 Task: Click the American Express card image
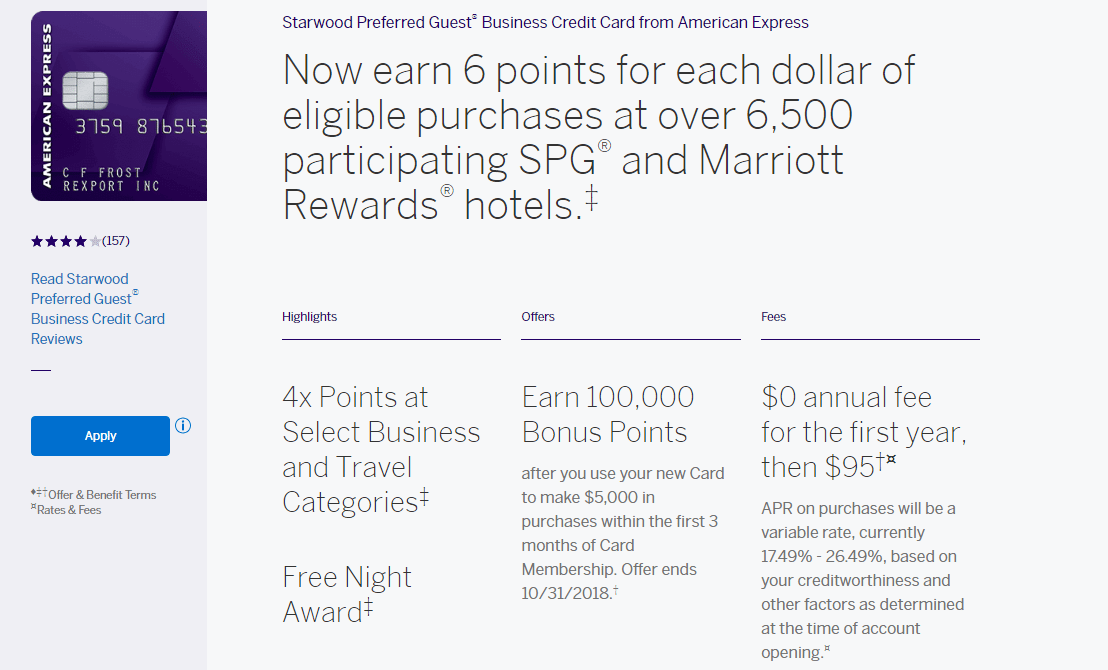point(119,106)
